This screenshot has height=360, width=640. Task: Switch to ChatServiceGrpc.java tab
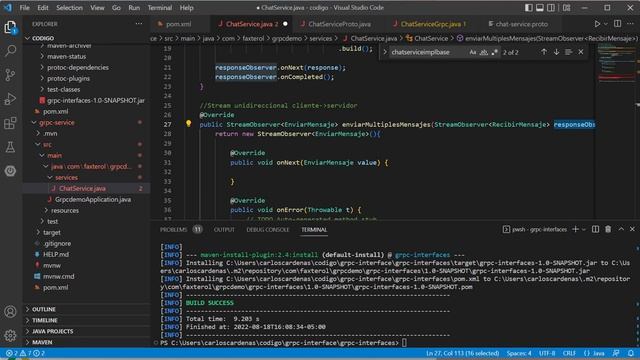[433, 24]
